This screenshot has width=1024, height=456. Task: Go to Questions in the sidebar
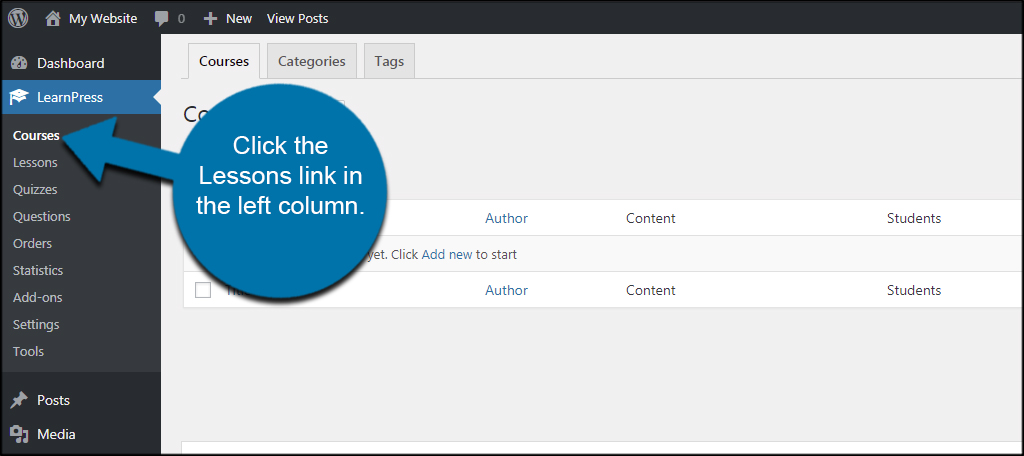42,216
